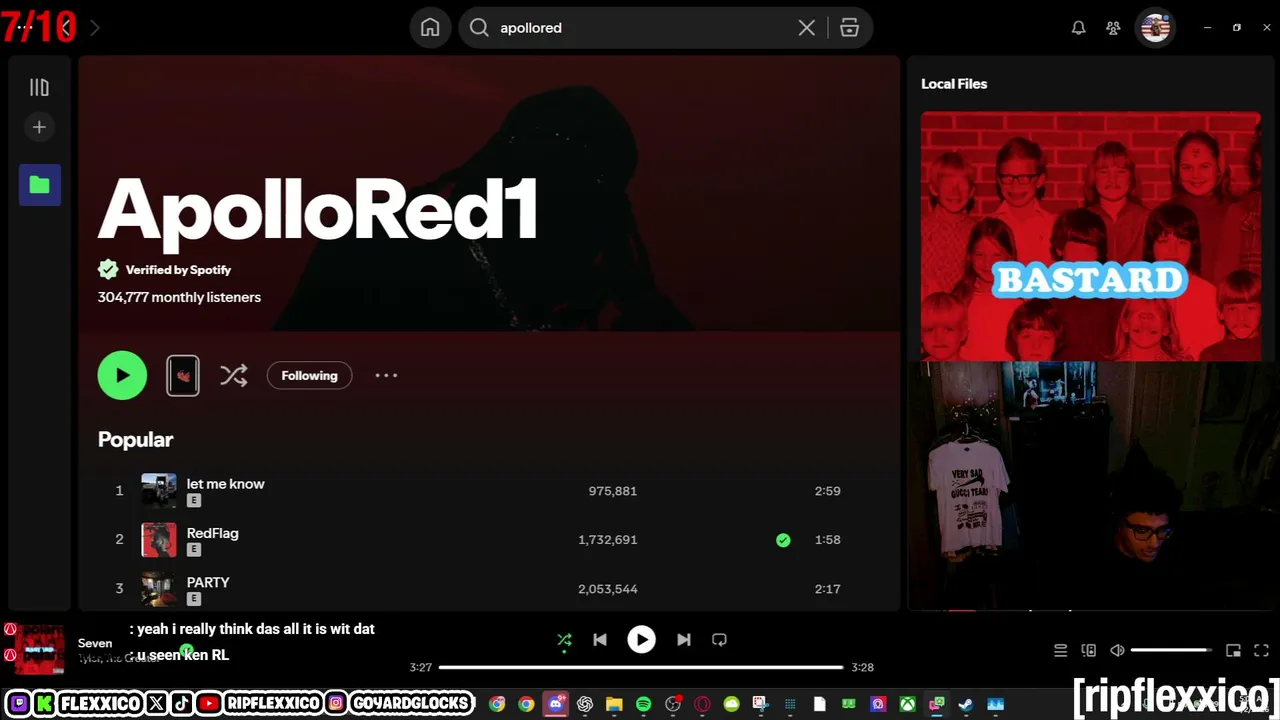1280x720 pixels.
Task: Click the 'let me know' track title
Action: tap(225, 484)
